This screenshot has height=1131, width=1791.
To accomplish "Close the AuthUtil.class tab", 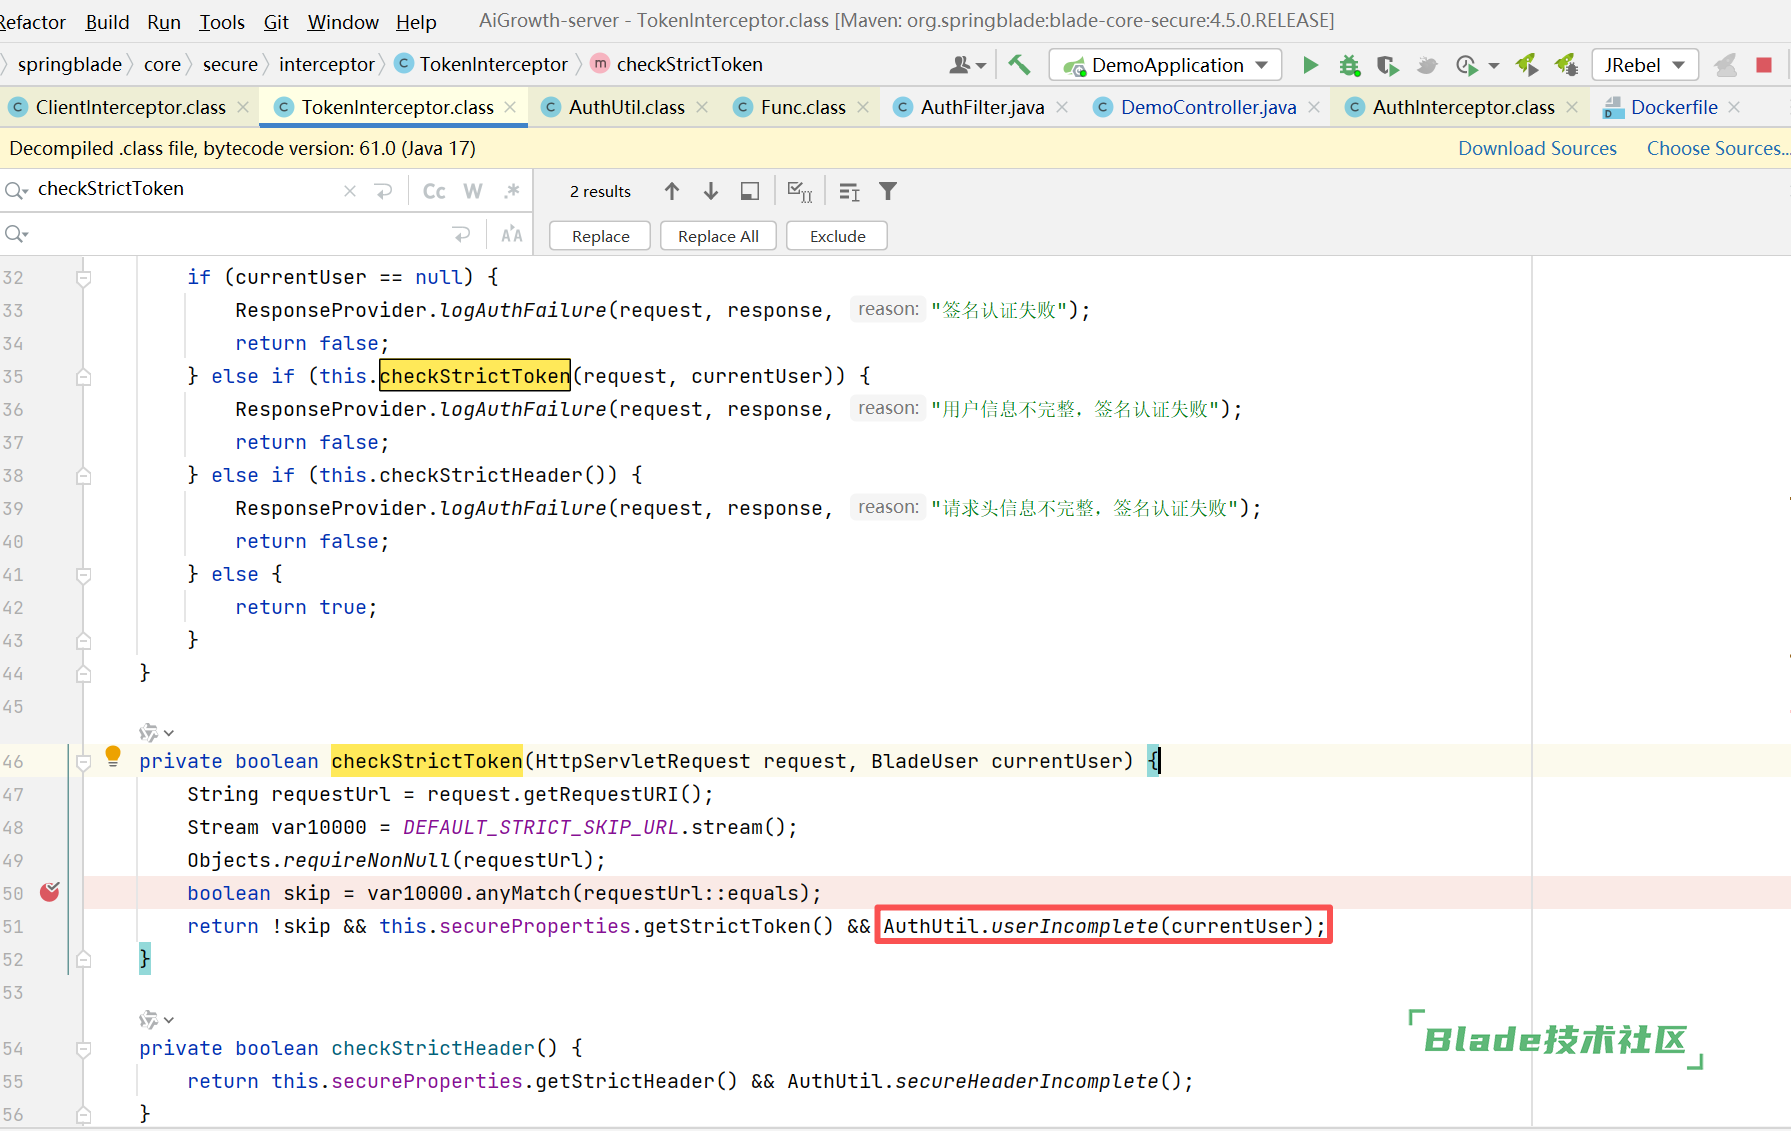I will [x=702, y=107].
